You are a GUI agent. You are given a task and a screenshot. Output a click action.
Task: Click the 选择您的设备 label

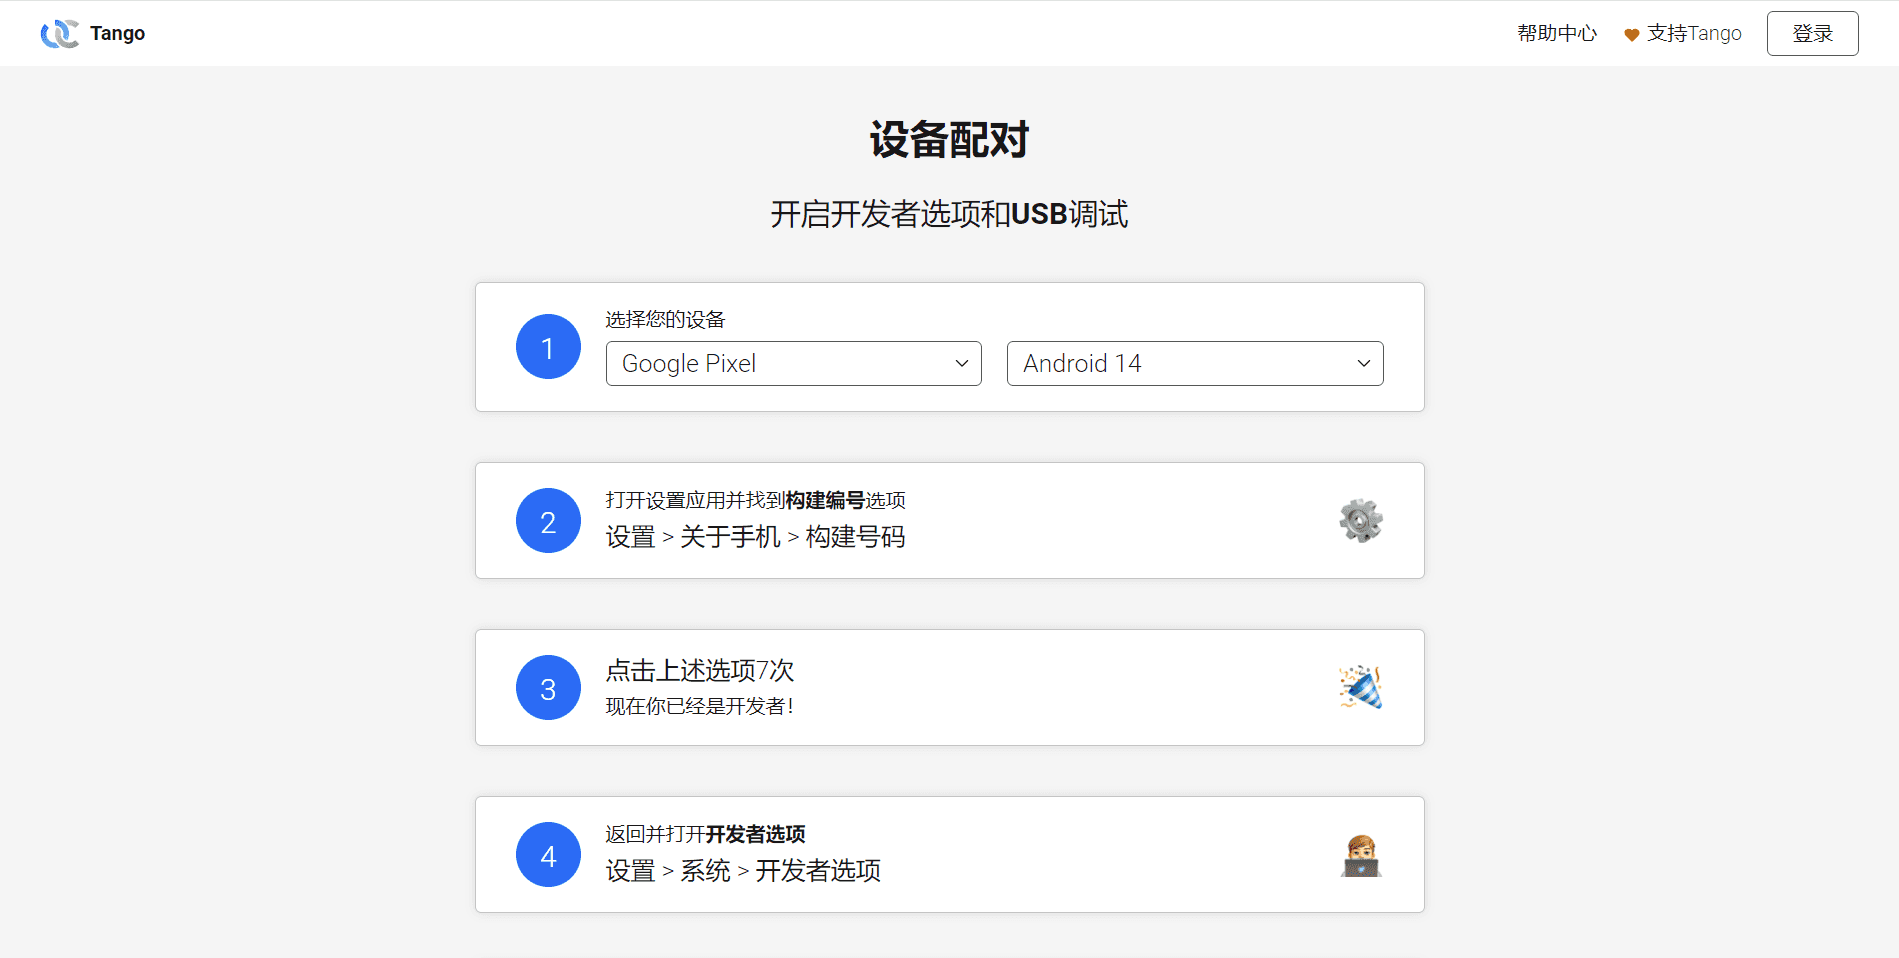pyautogui.click(x=665, y=319)
